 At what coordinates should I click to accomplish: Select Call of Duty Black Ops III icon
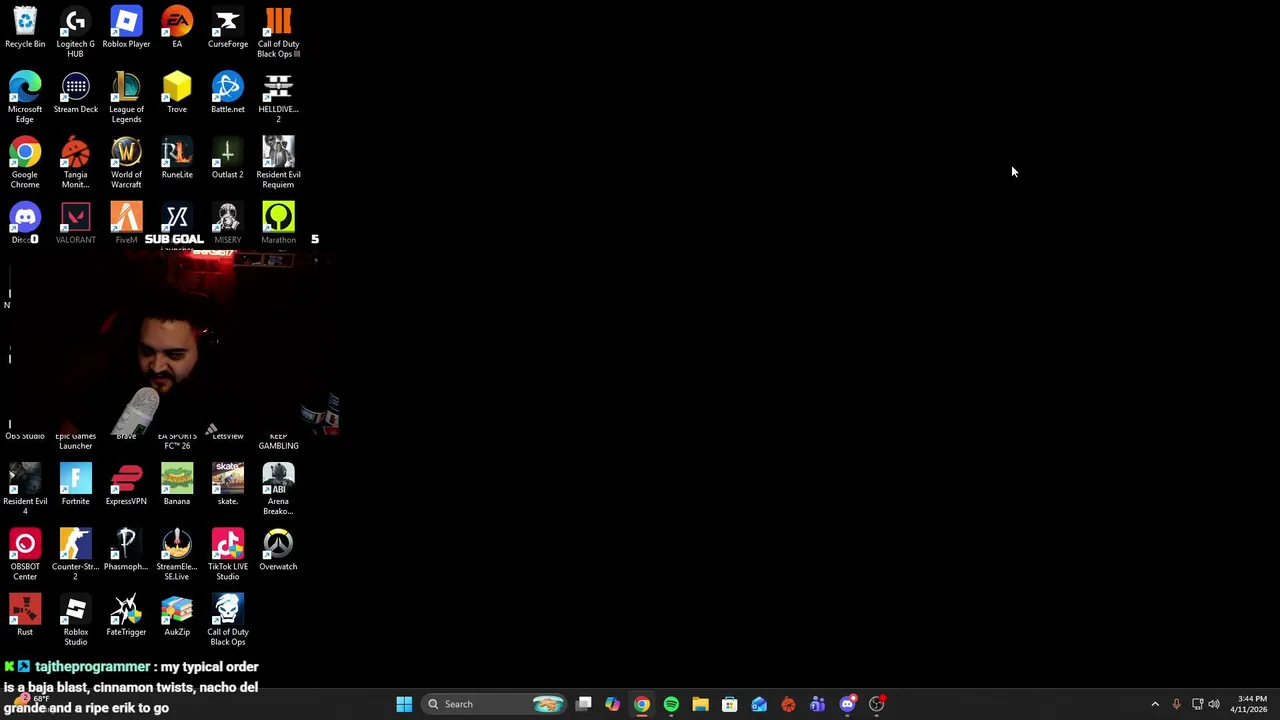278,32
